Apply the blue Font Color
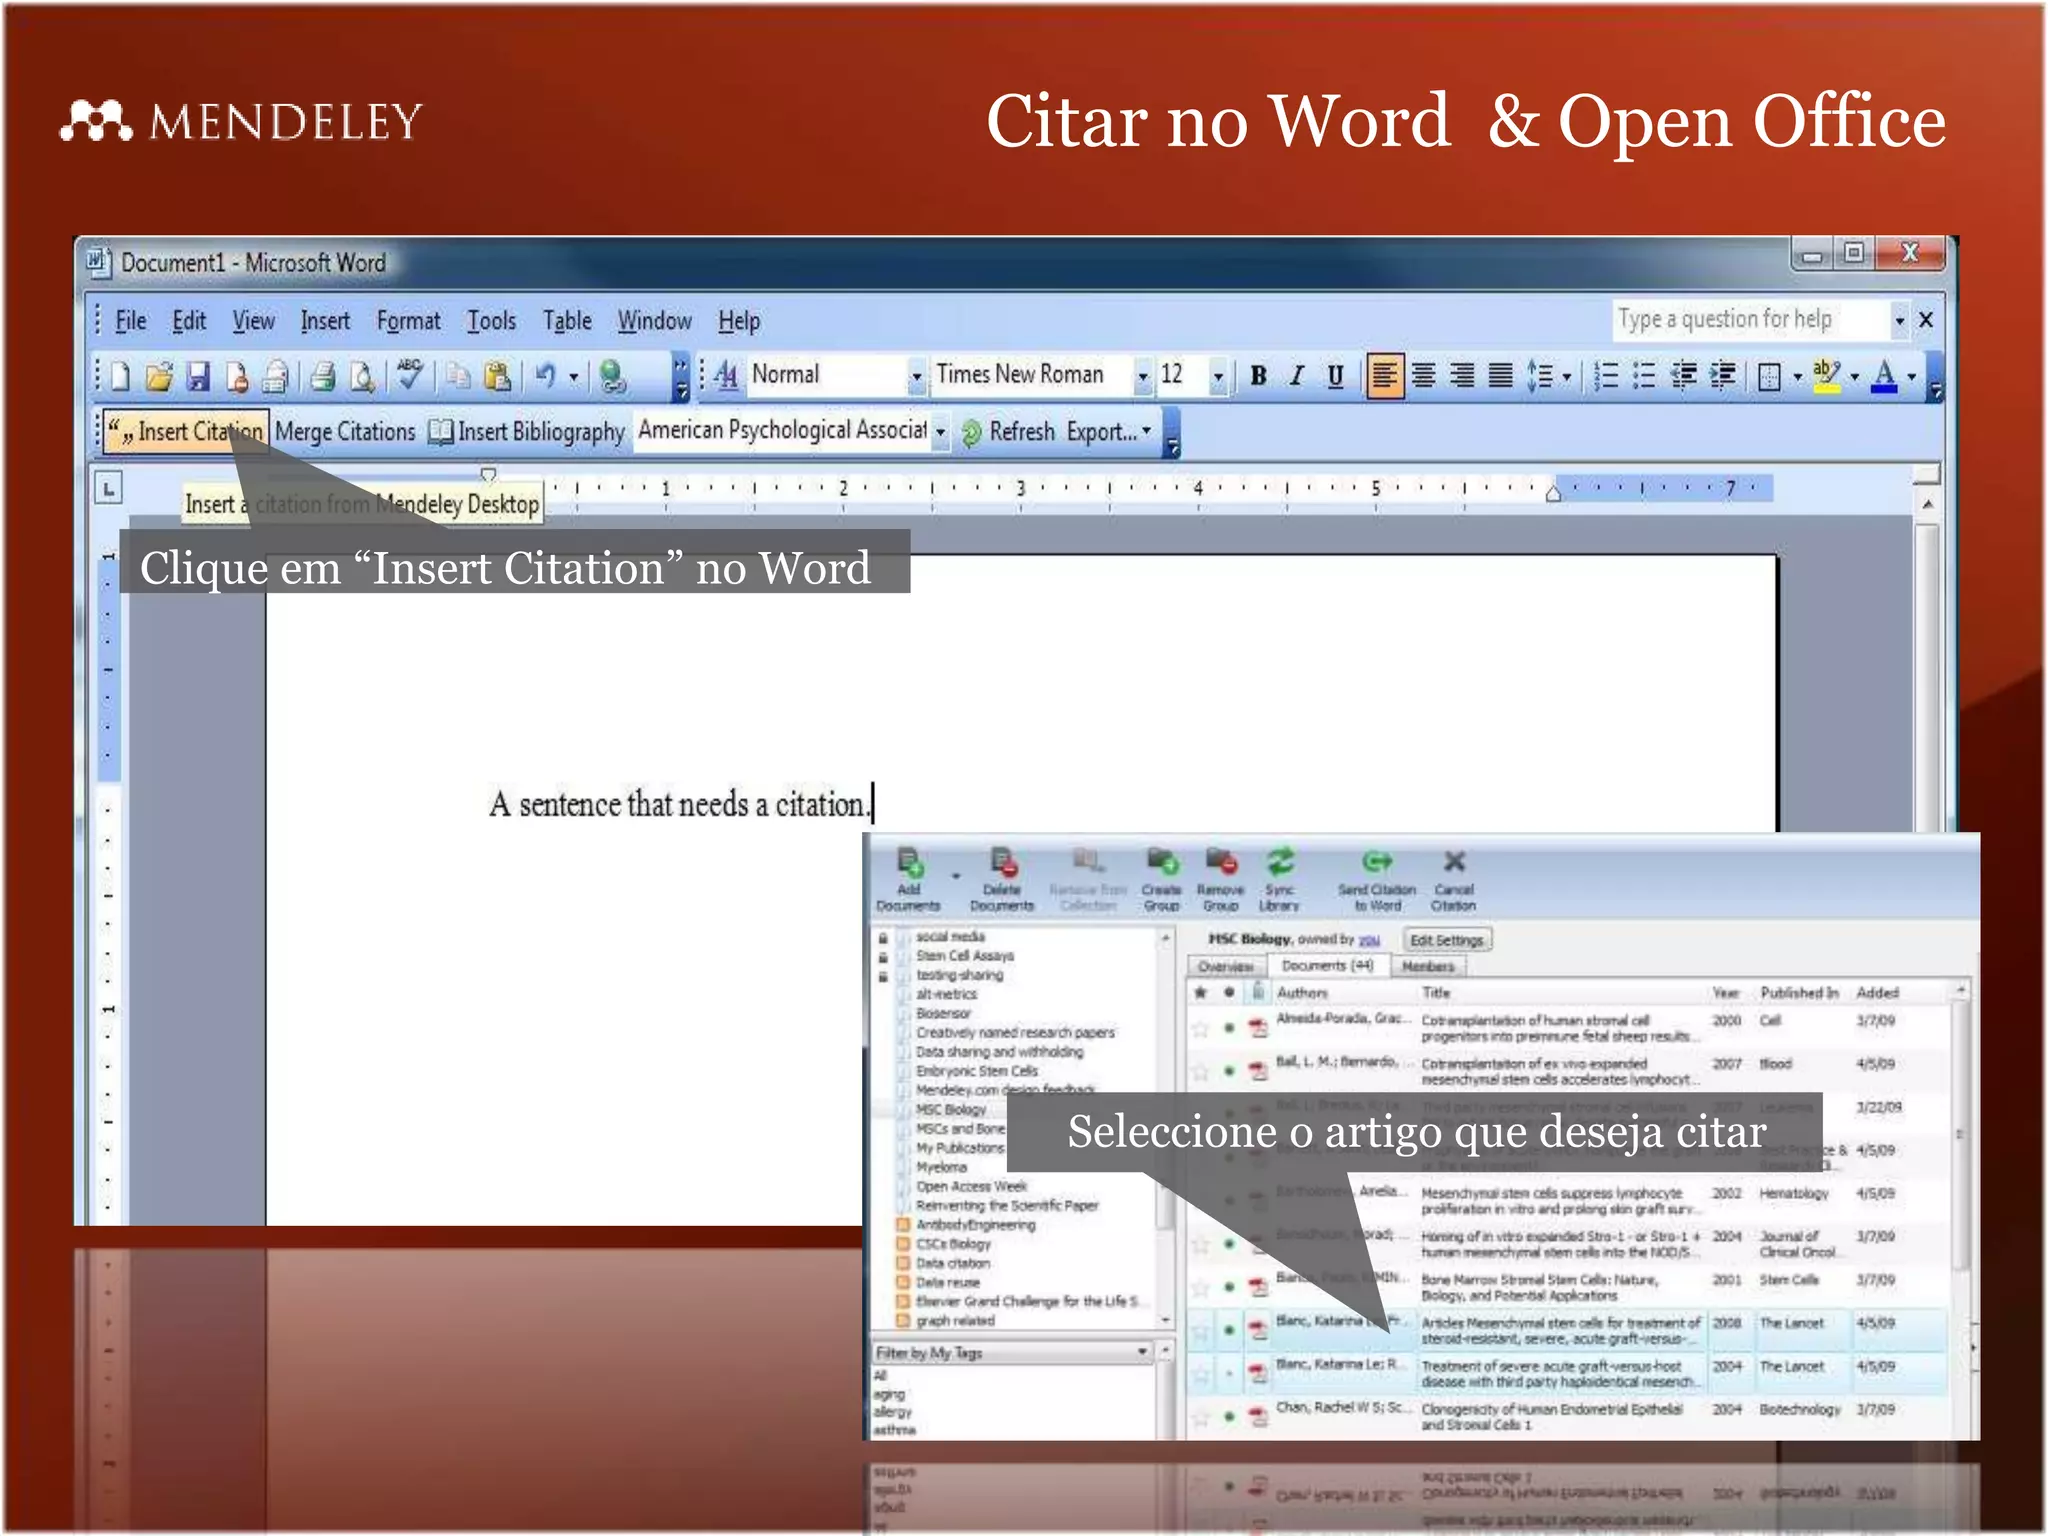 click(x=1884, y=376)
